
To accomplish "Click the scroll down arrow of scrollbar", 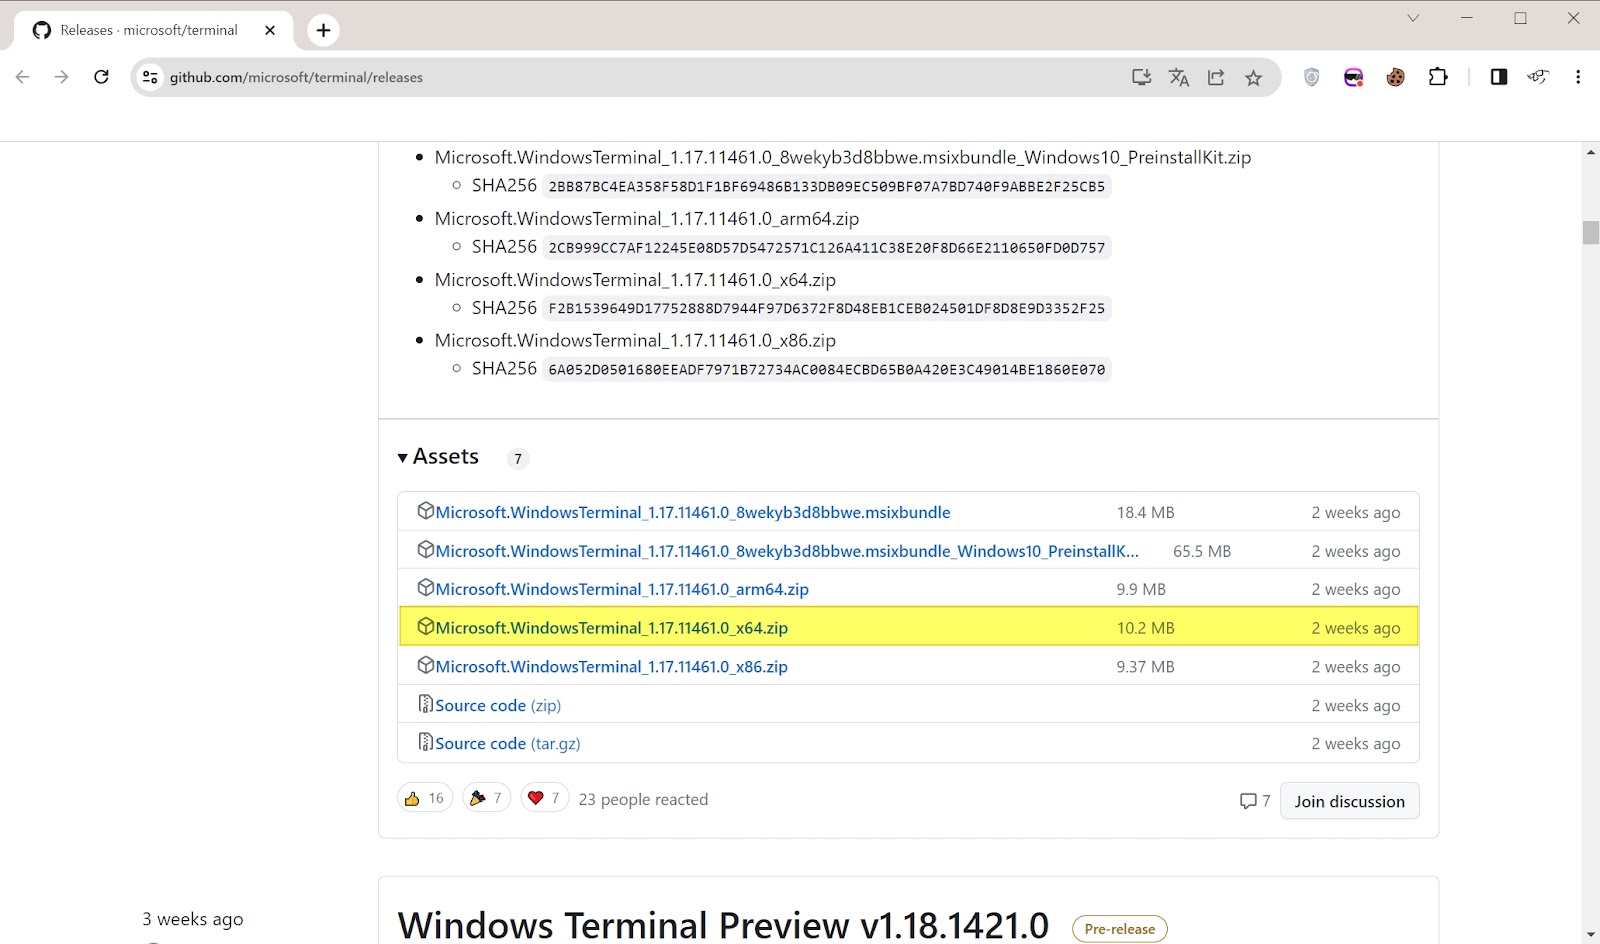I will click(1590, 934).
